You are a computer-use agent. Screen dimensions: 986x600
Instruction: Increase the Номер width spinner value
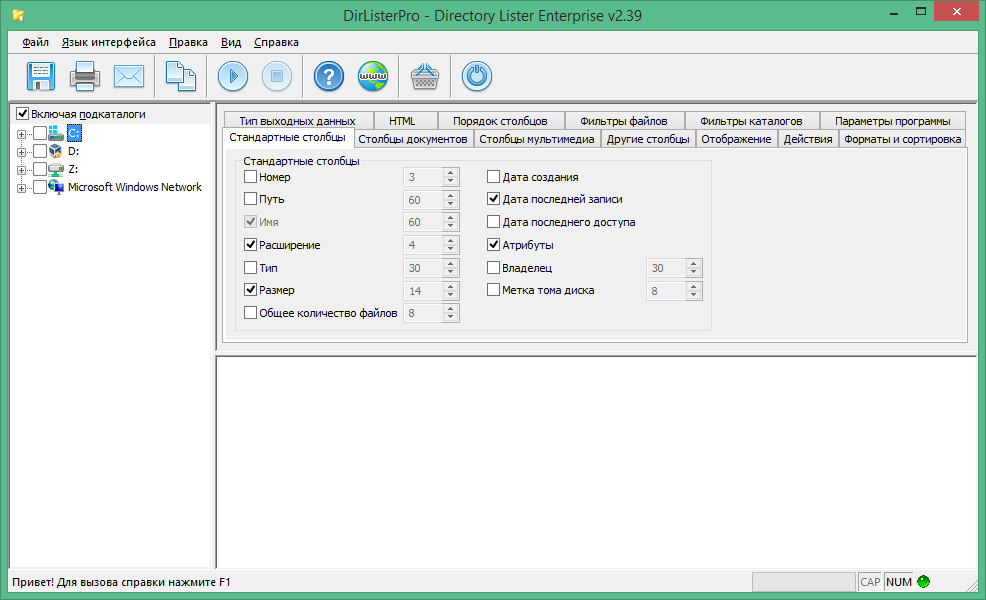pos(450,173)
